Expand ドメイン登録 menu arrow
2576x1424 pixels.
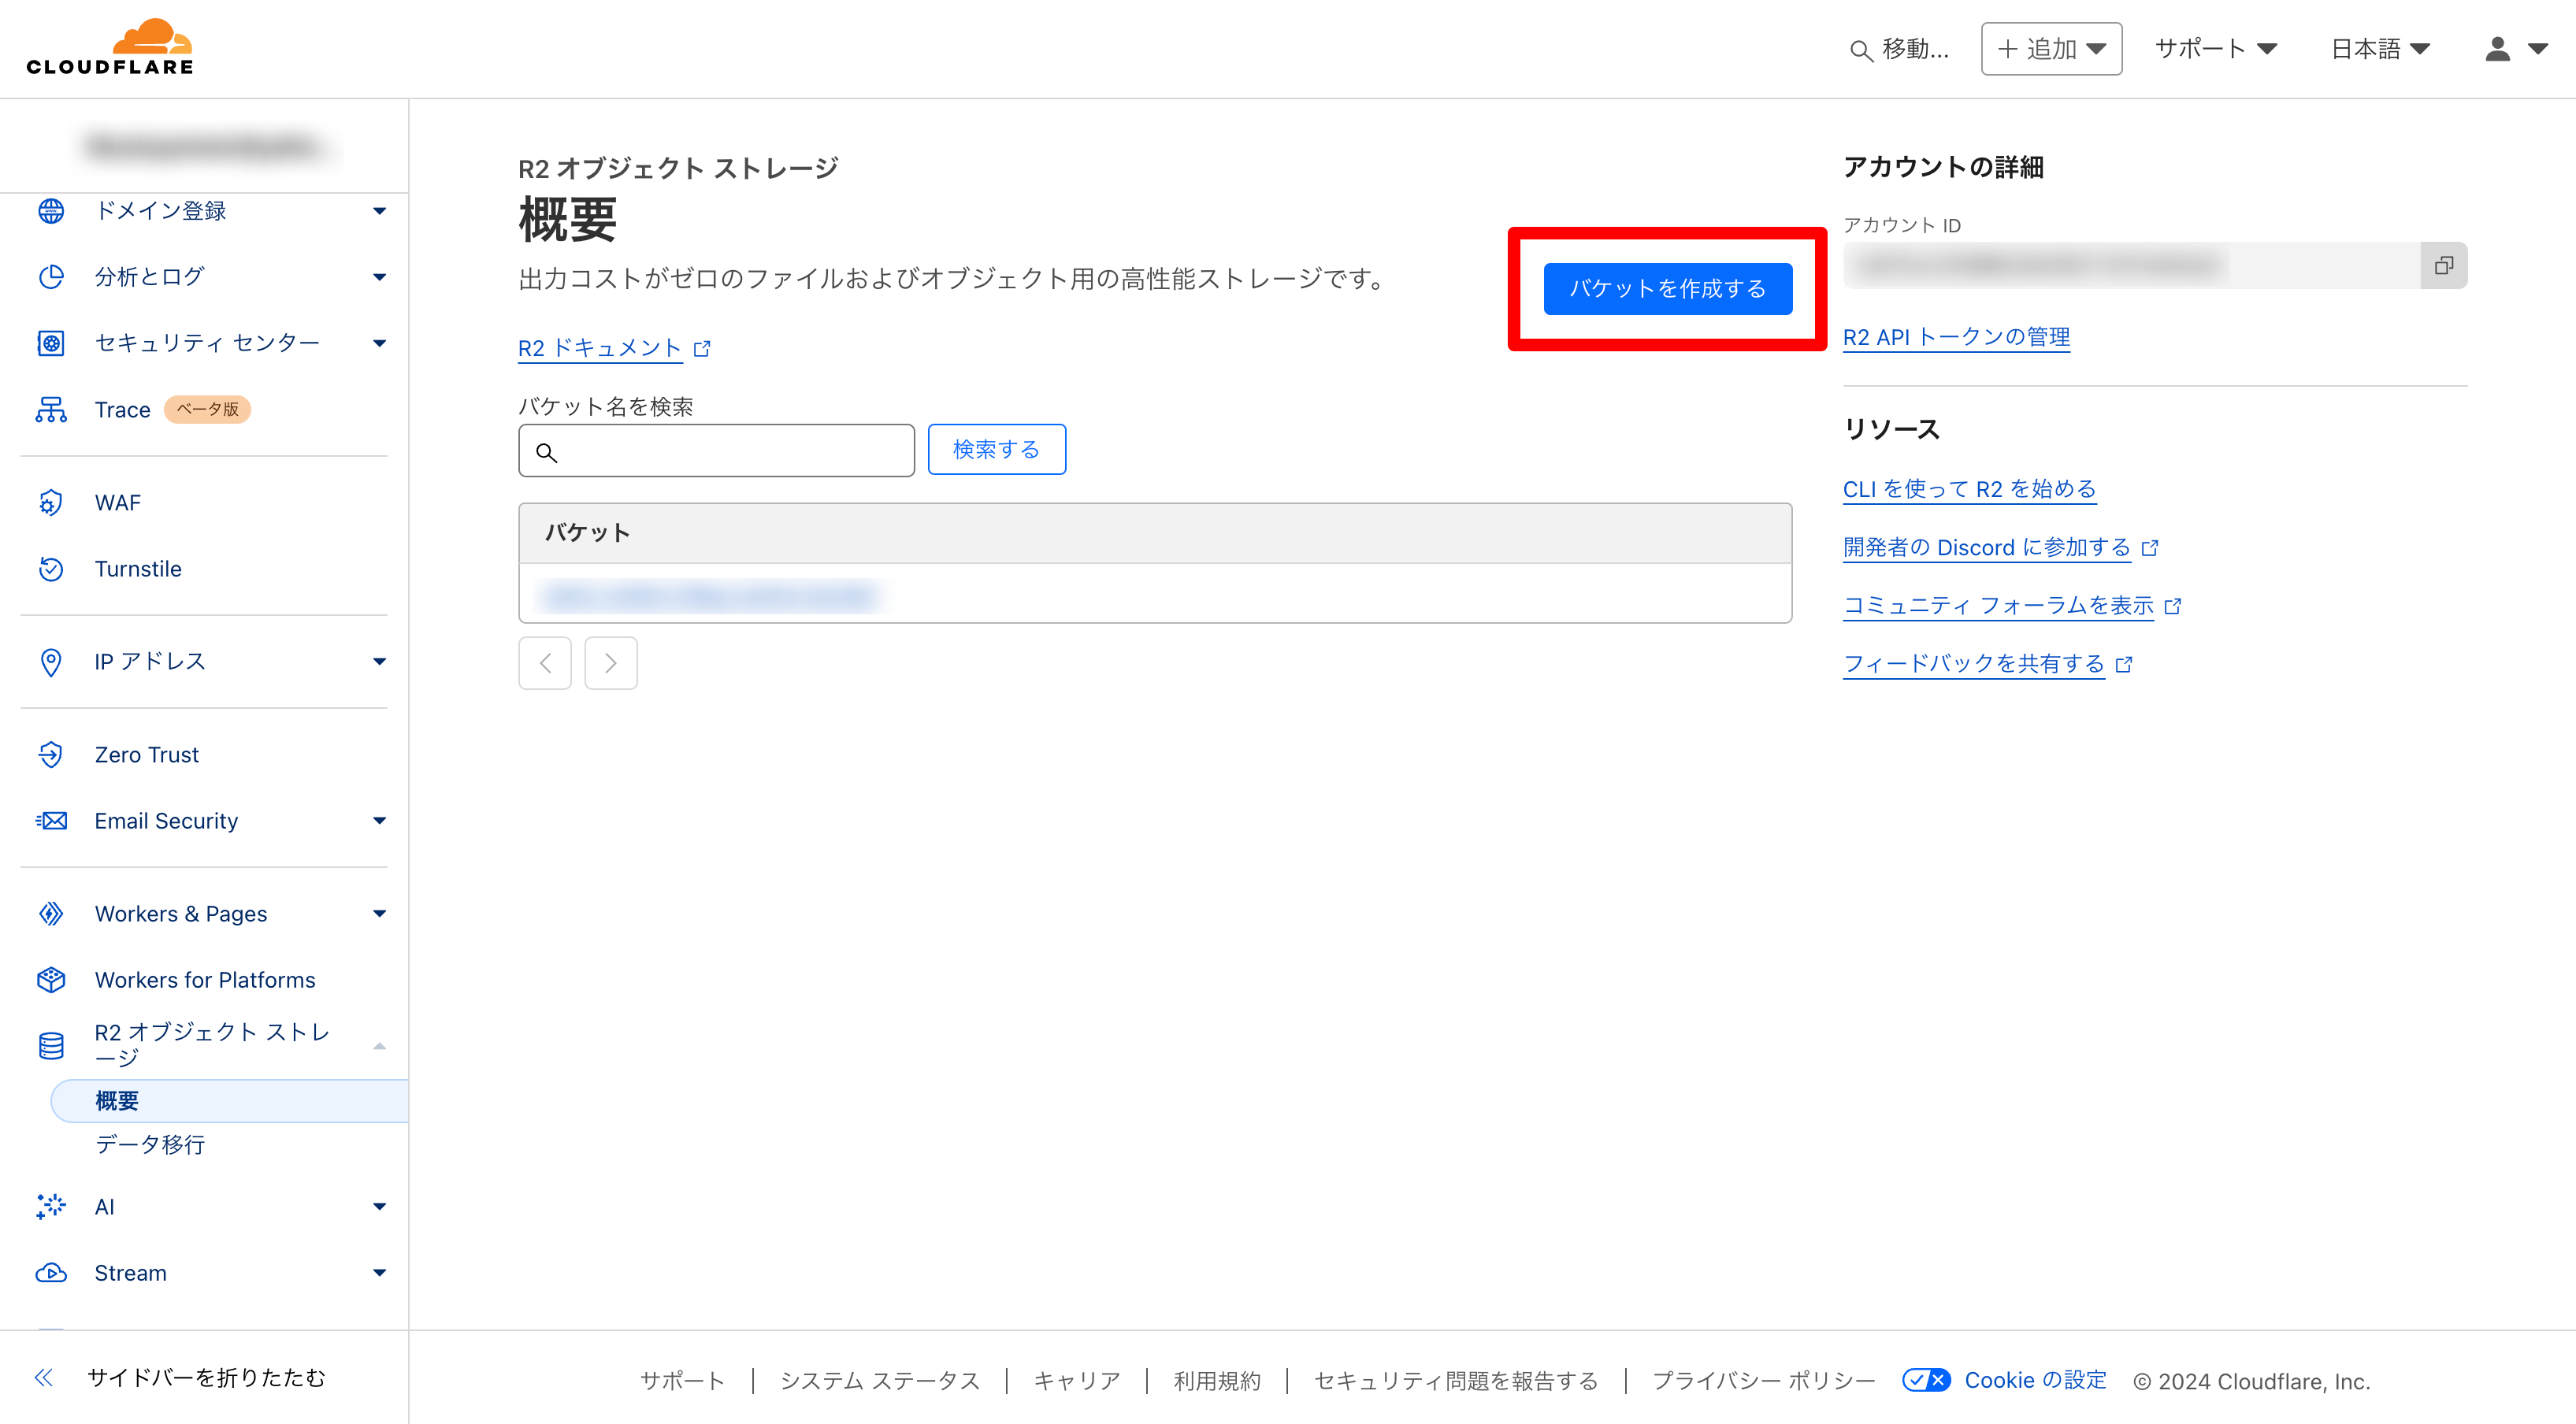[379, 211]
